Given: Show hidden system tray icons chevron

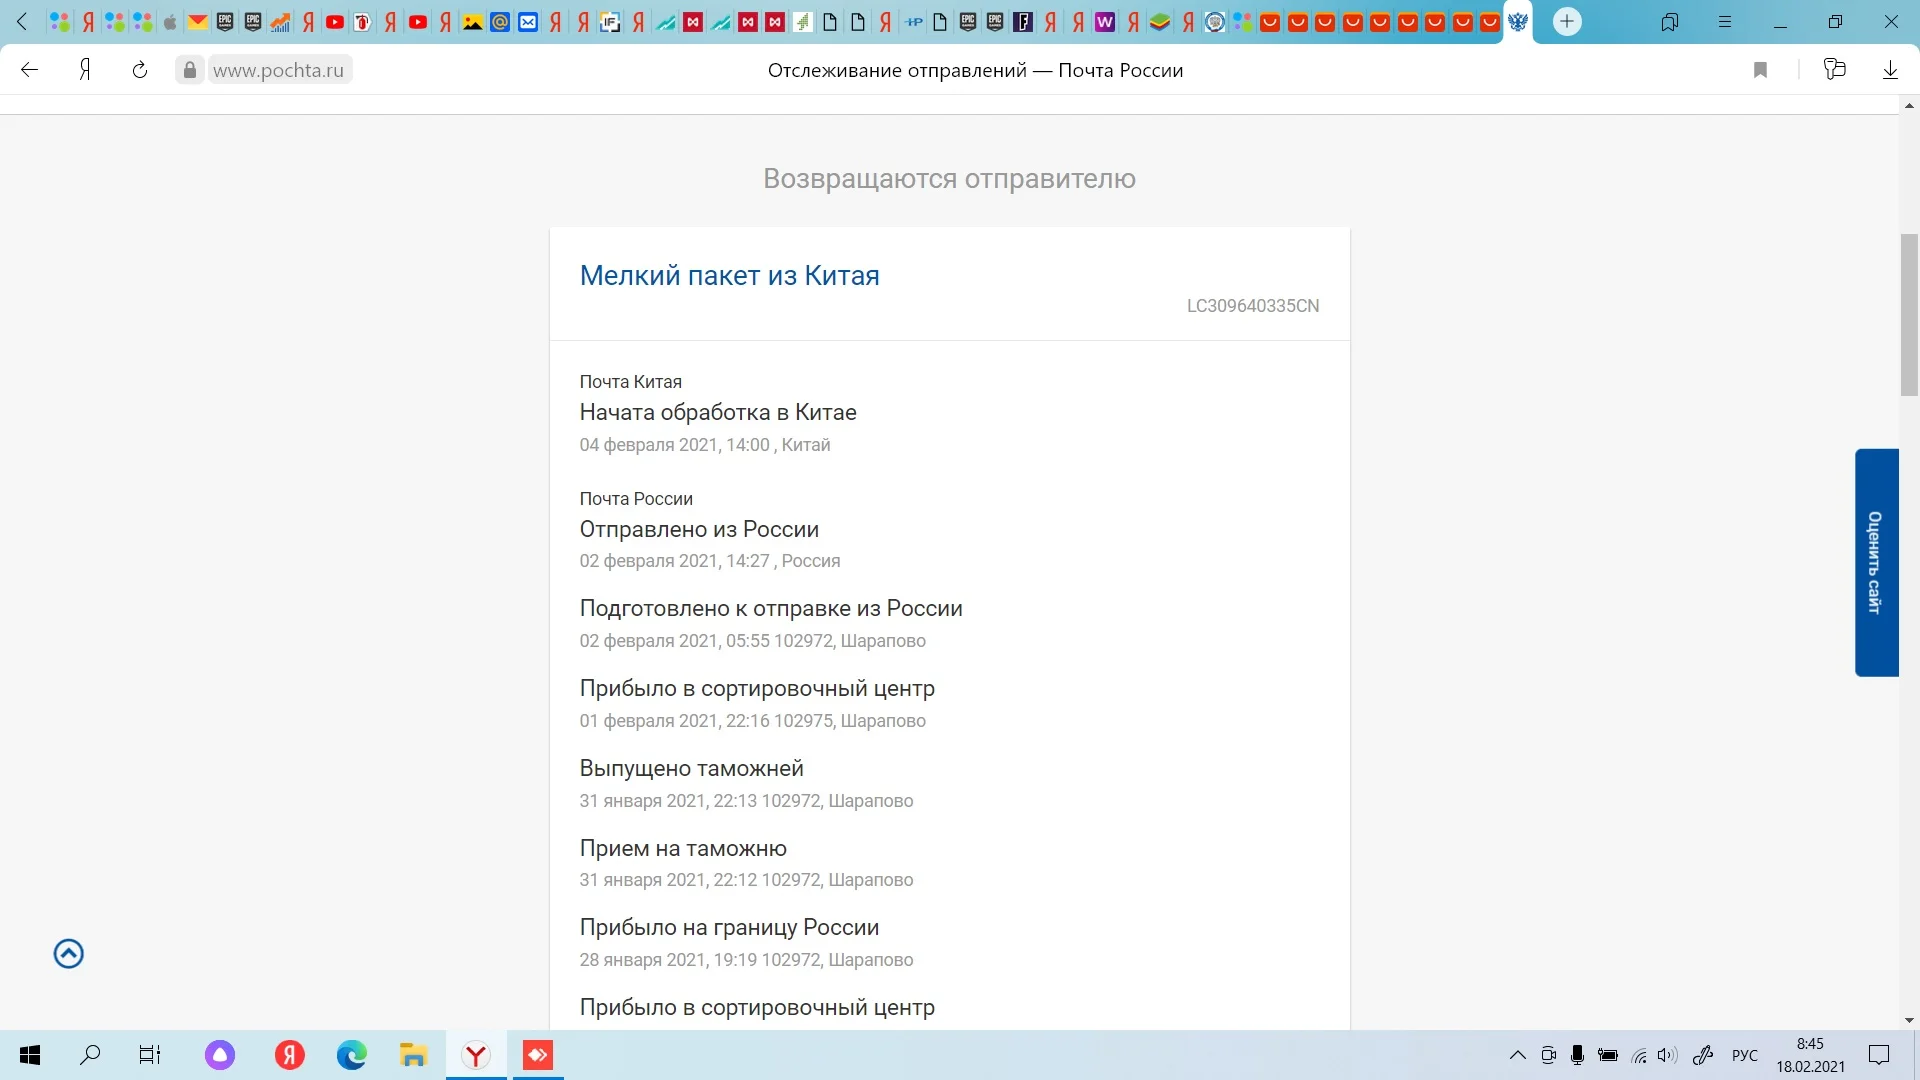Looking at the screenshot, I should [1517, 1055].
